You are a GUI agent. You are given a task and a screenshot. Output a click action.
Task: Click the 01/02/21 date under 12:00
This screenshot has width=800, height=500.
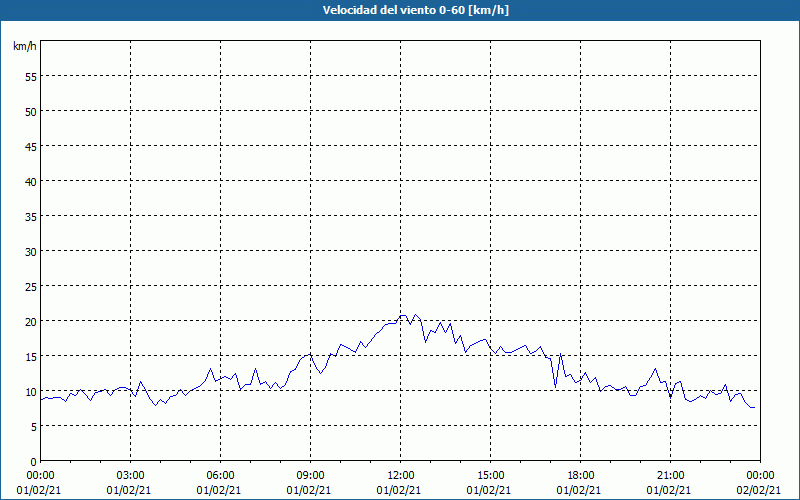pos(398,490)
